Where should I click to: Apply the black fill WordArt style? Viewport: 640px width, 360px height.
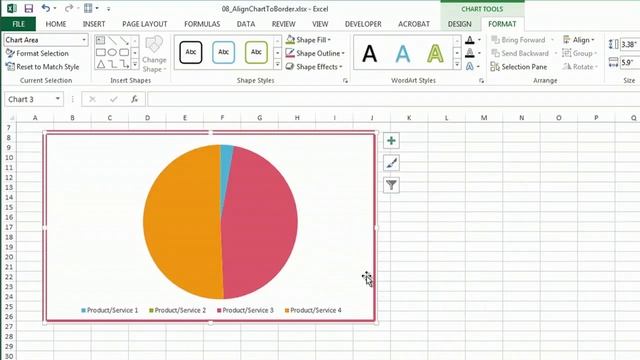click(x=370, y=53)
